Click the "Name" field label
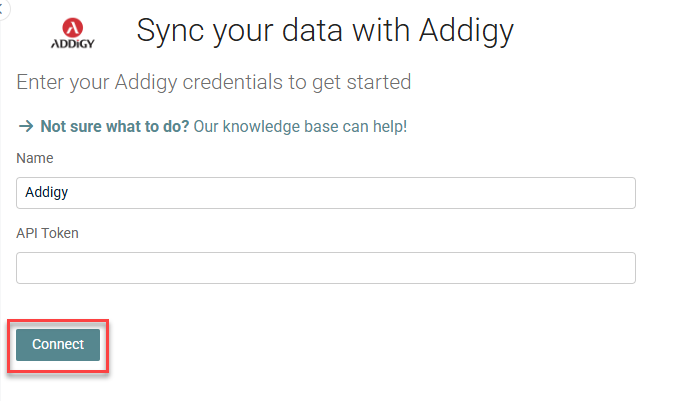Image resolution: width=691 pixels, height=401 pixels. [x=35, y=158]
